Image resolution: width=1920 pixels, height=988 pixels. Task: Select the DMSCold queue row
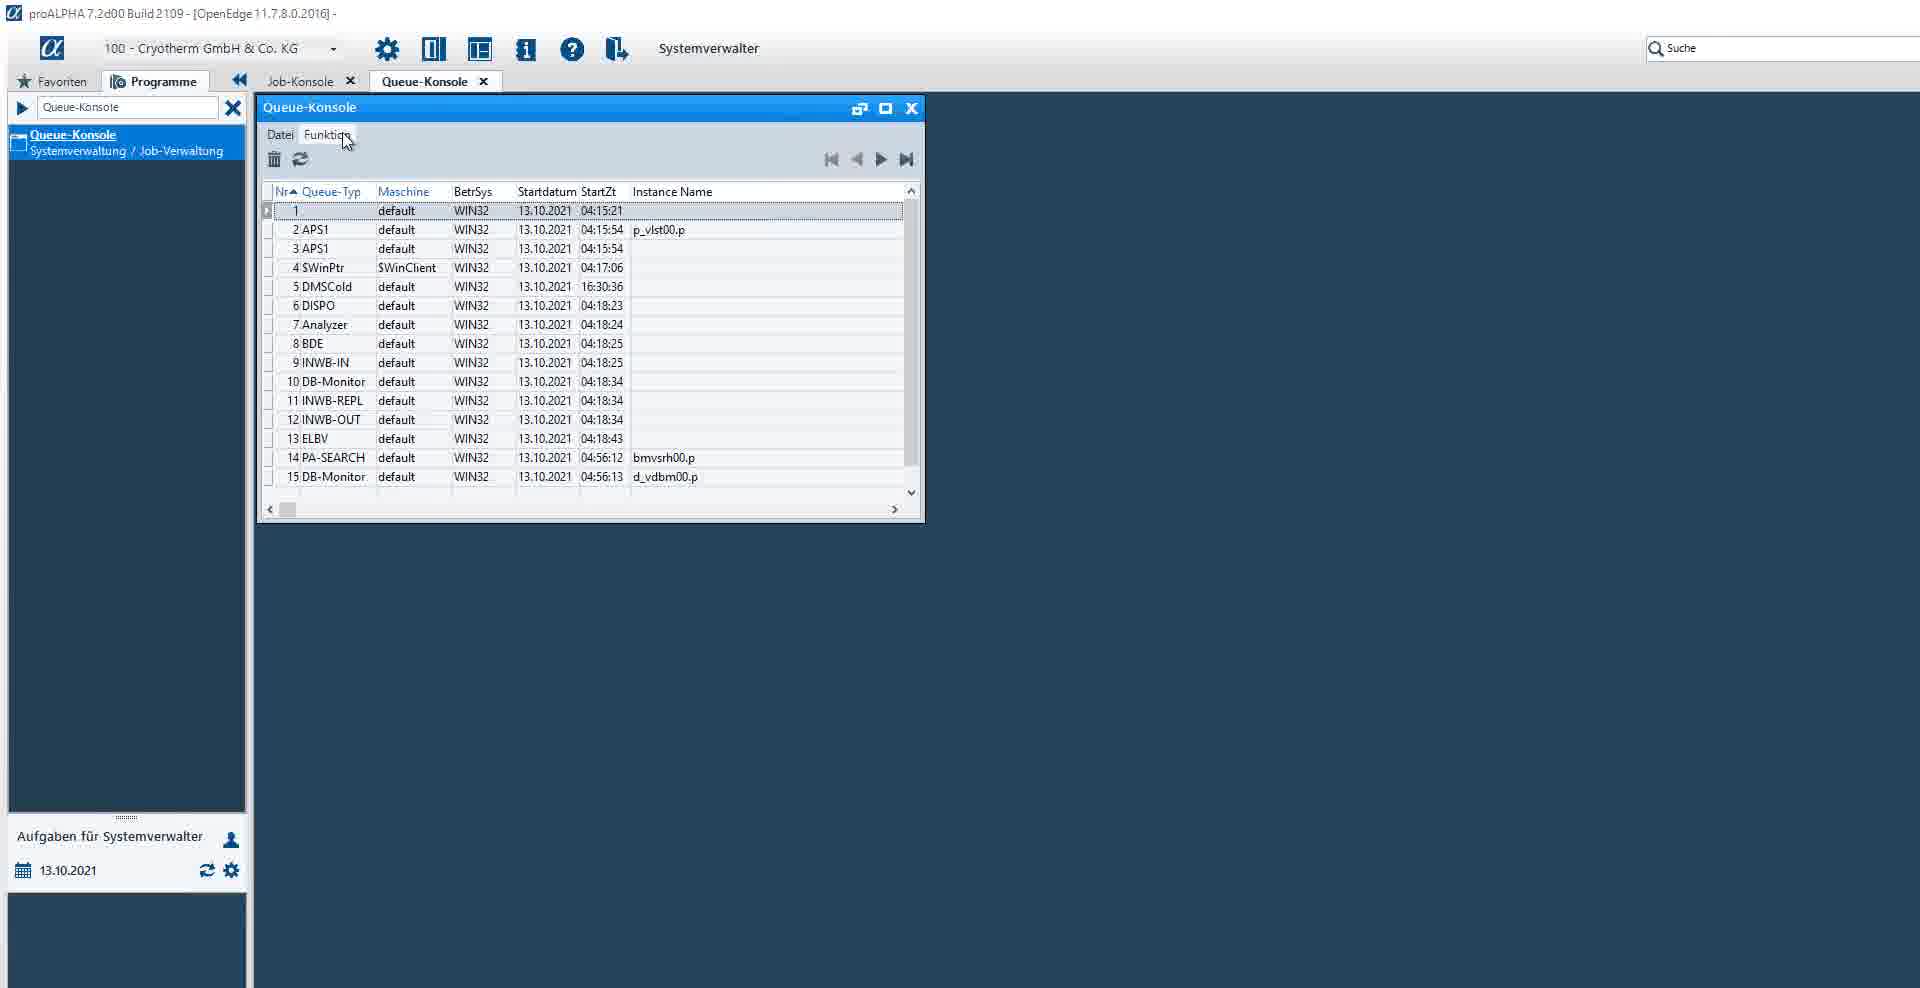pyautogui.click(x=583, y=287)
